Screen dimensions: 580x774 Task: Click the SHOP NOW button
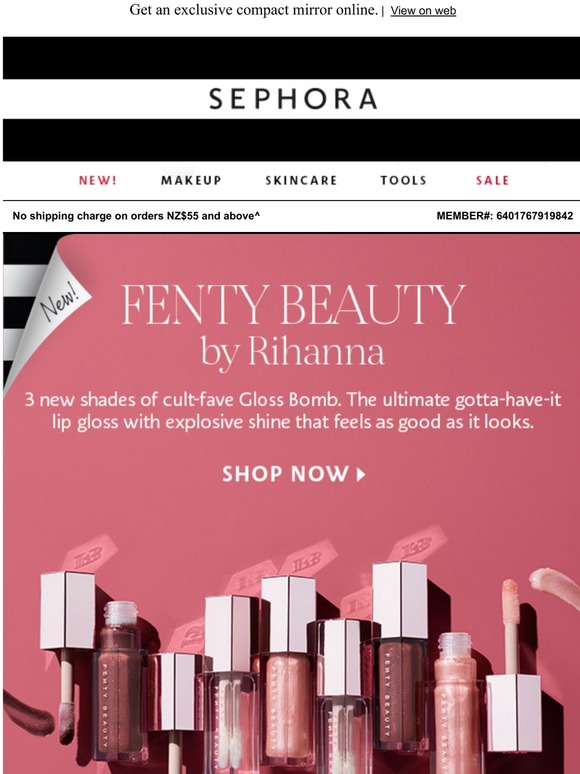(x=293, y=474)
